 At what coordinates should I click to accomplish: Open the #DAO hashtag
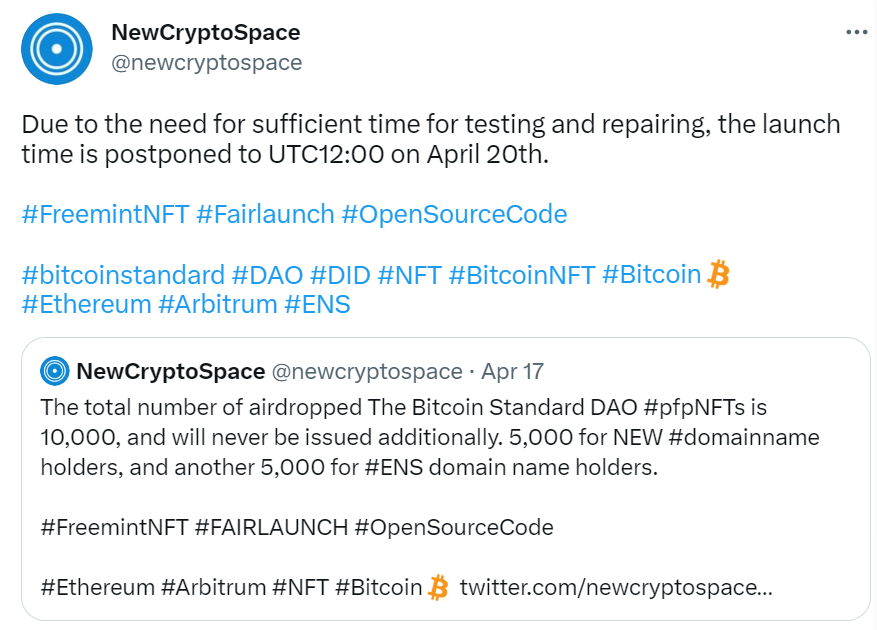tap(267, 275)
